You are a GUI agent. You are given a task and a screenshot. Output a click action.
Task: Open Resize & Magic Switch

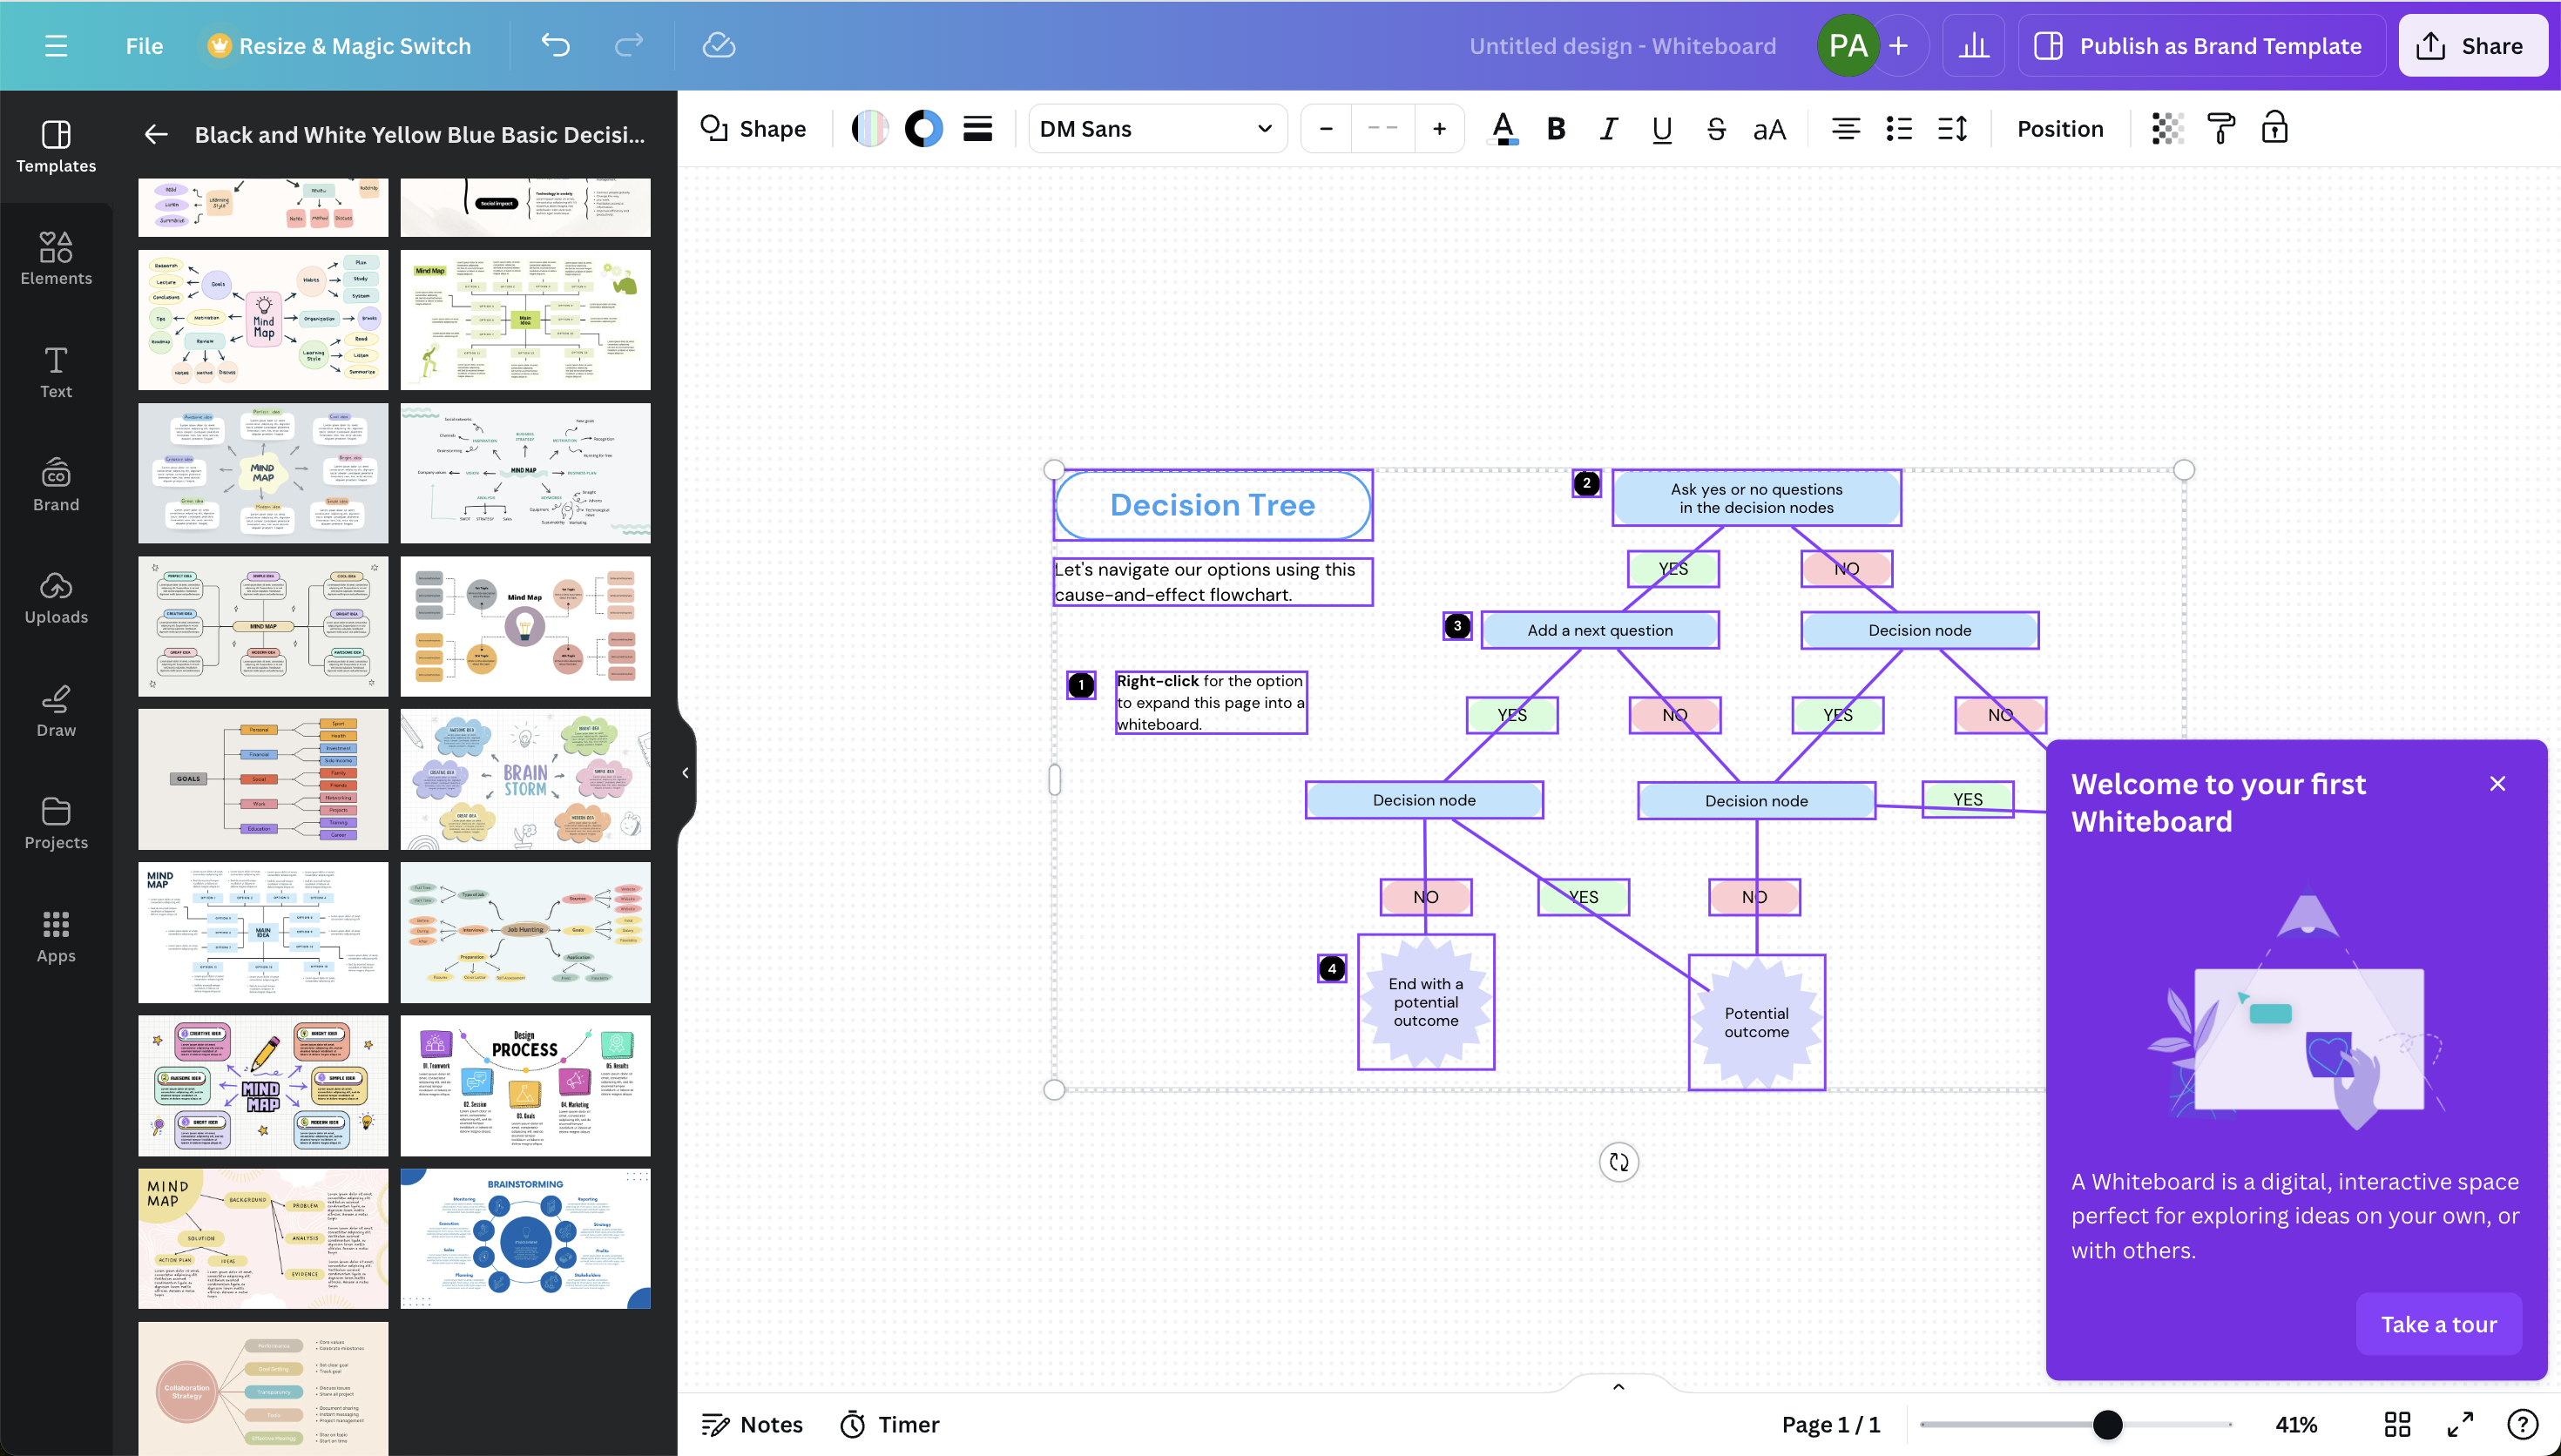point(339,46)
